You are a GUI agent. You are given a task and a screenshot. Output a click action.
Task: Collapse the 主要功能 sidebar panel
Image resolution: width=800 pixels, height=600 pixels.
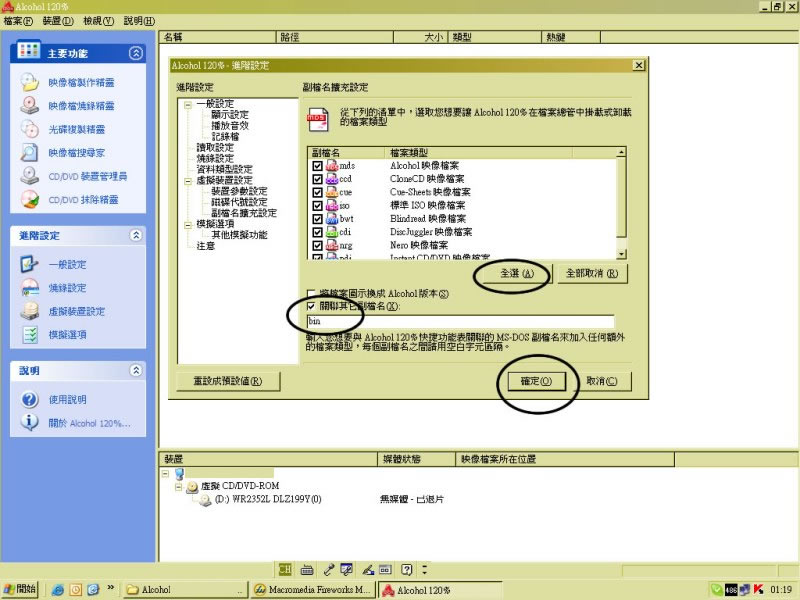click(136, 53)
